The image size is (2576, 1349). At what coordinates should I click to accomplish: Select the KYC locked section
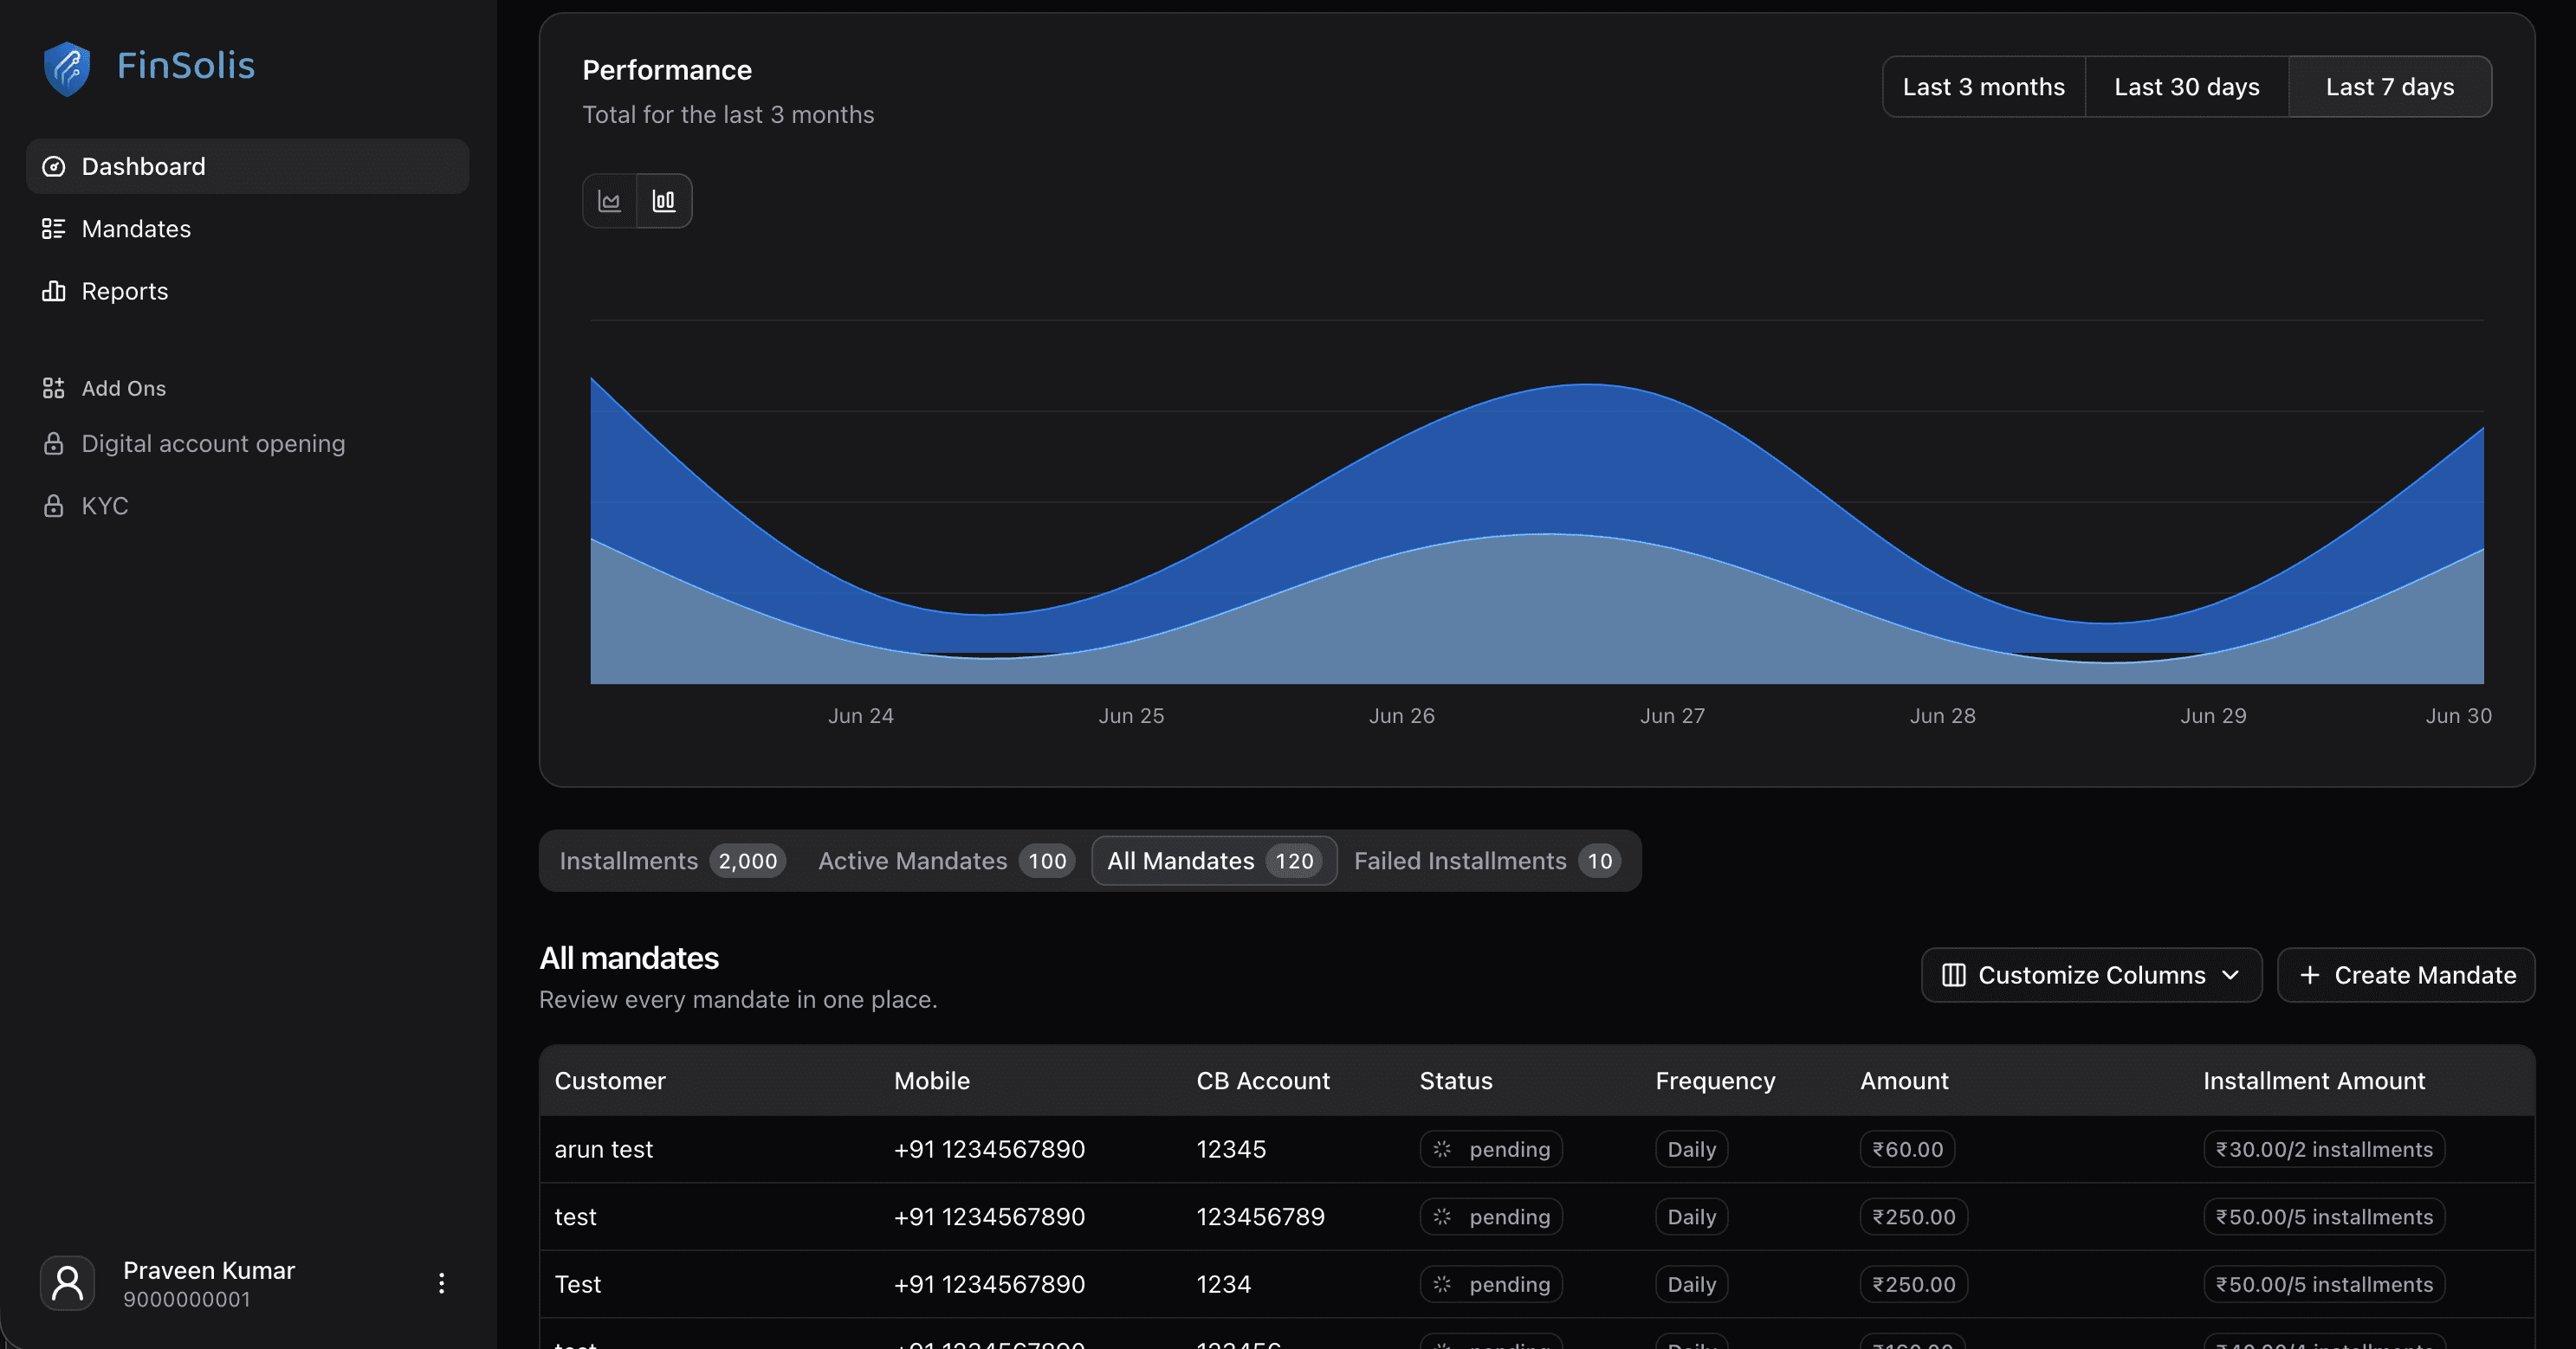coord(104,505)
